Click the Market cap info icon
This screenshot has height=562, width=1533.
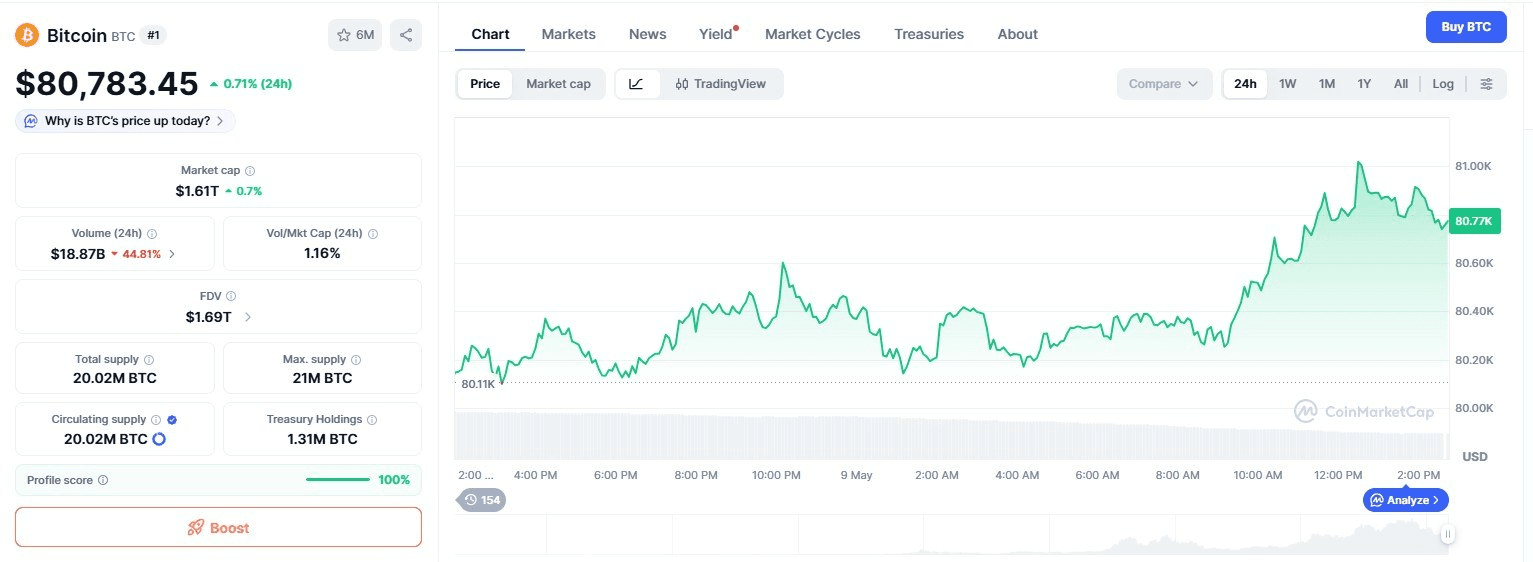pos(250,171)
